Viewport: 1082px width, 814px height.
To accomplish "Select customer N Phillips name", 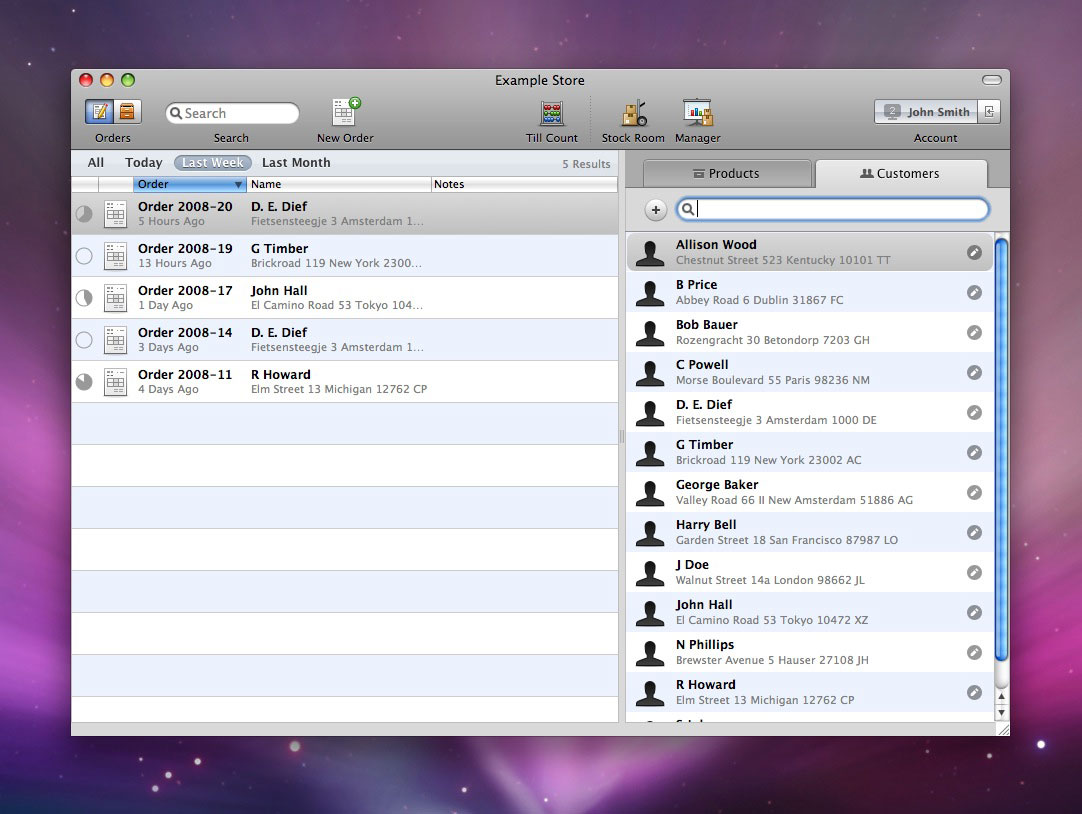I will [x=705, y=645].
